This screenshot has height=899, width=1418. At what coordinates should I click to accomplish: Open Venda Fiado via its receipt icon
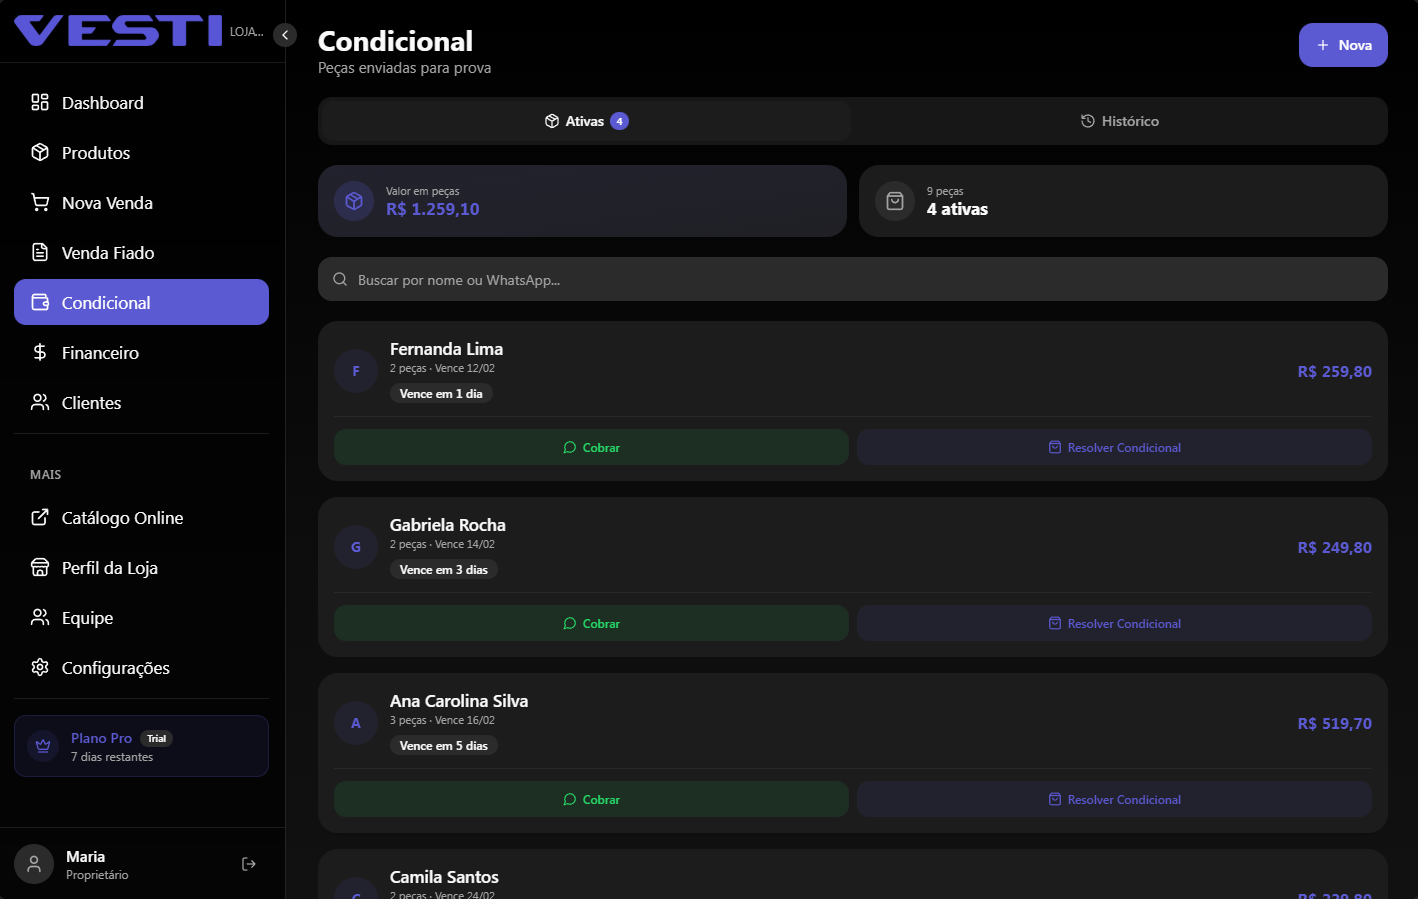tap(40, 252)
